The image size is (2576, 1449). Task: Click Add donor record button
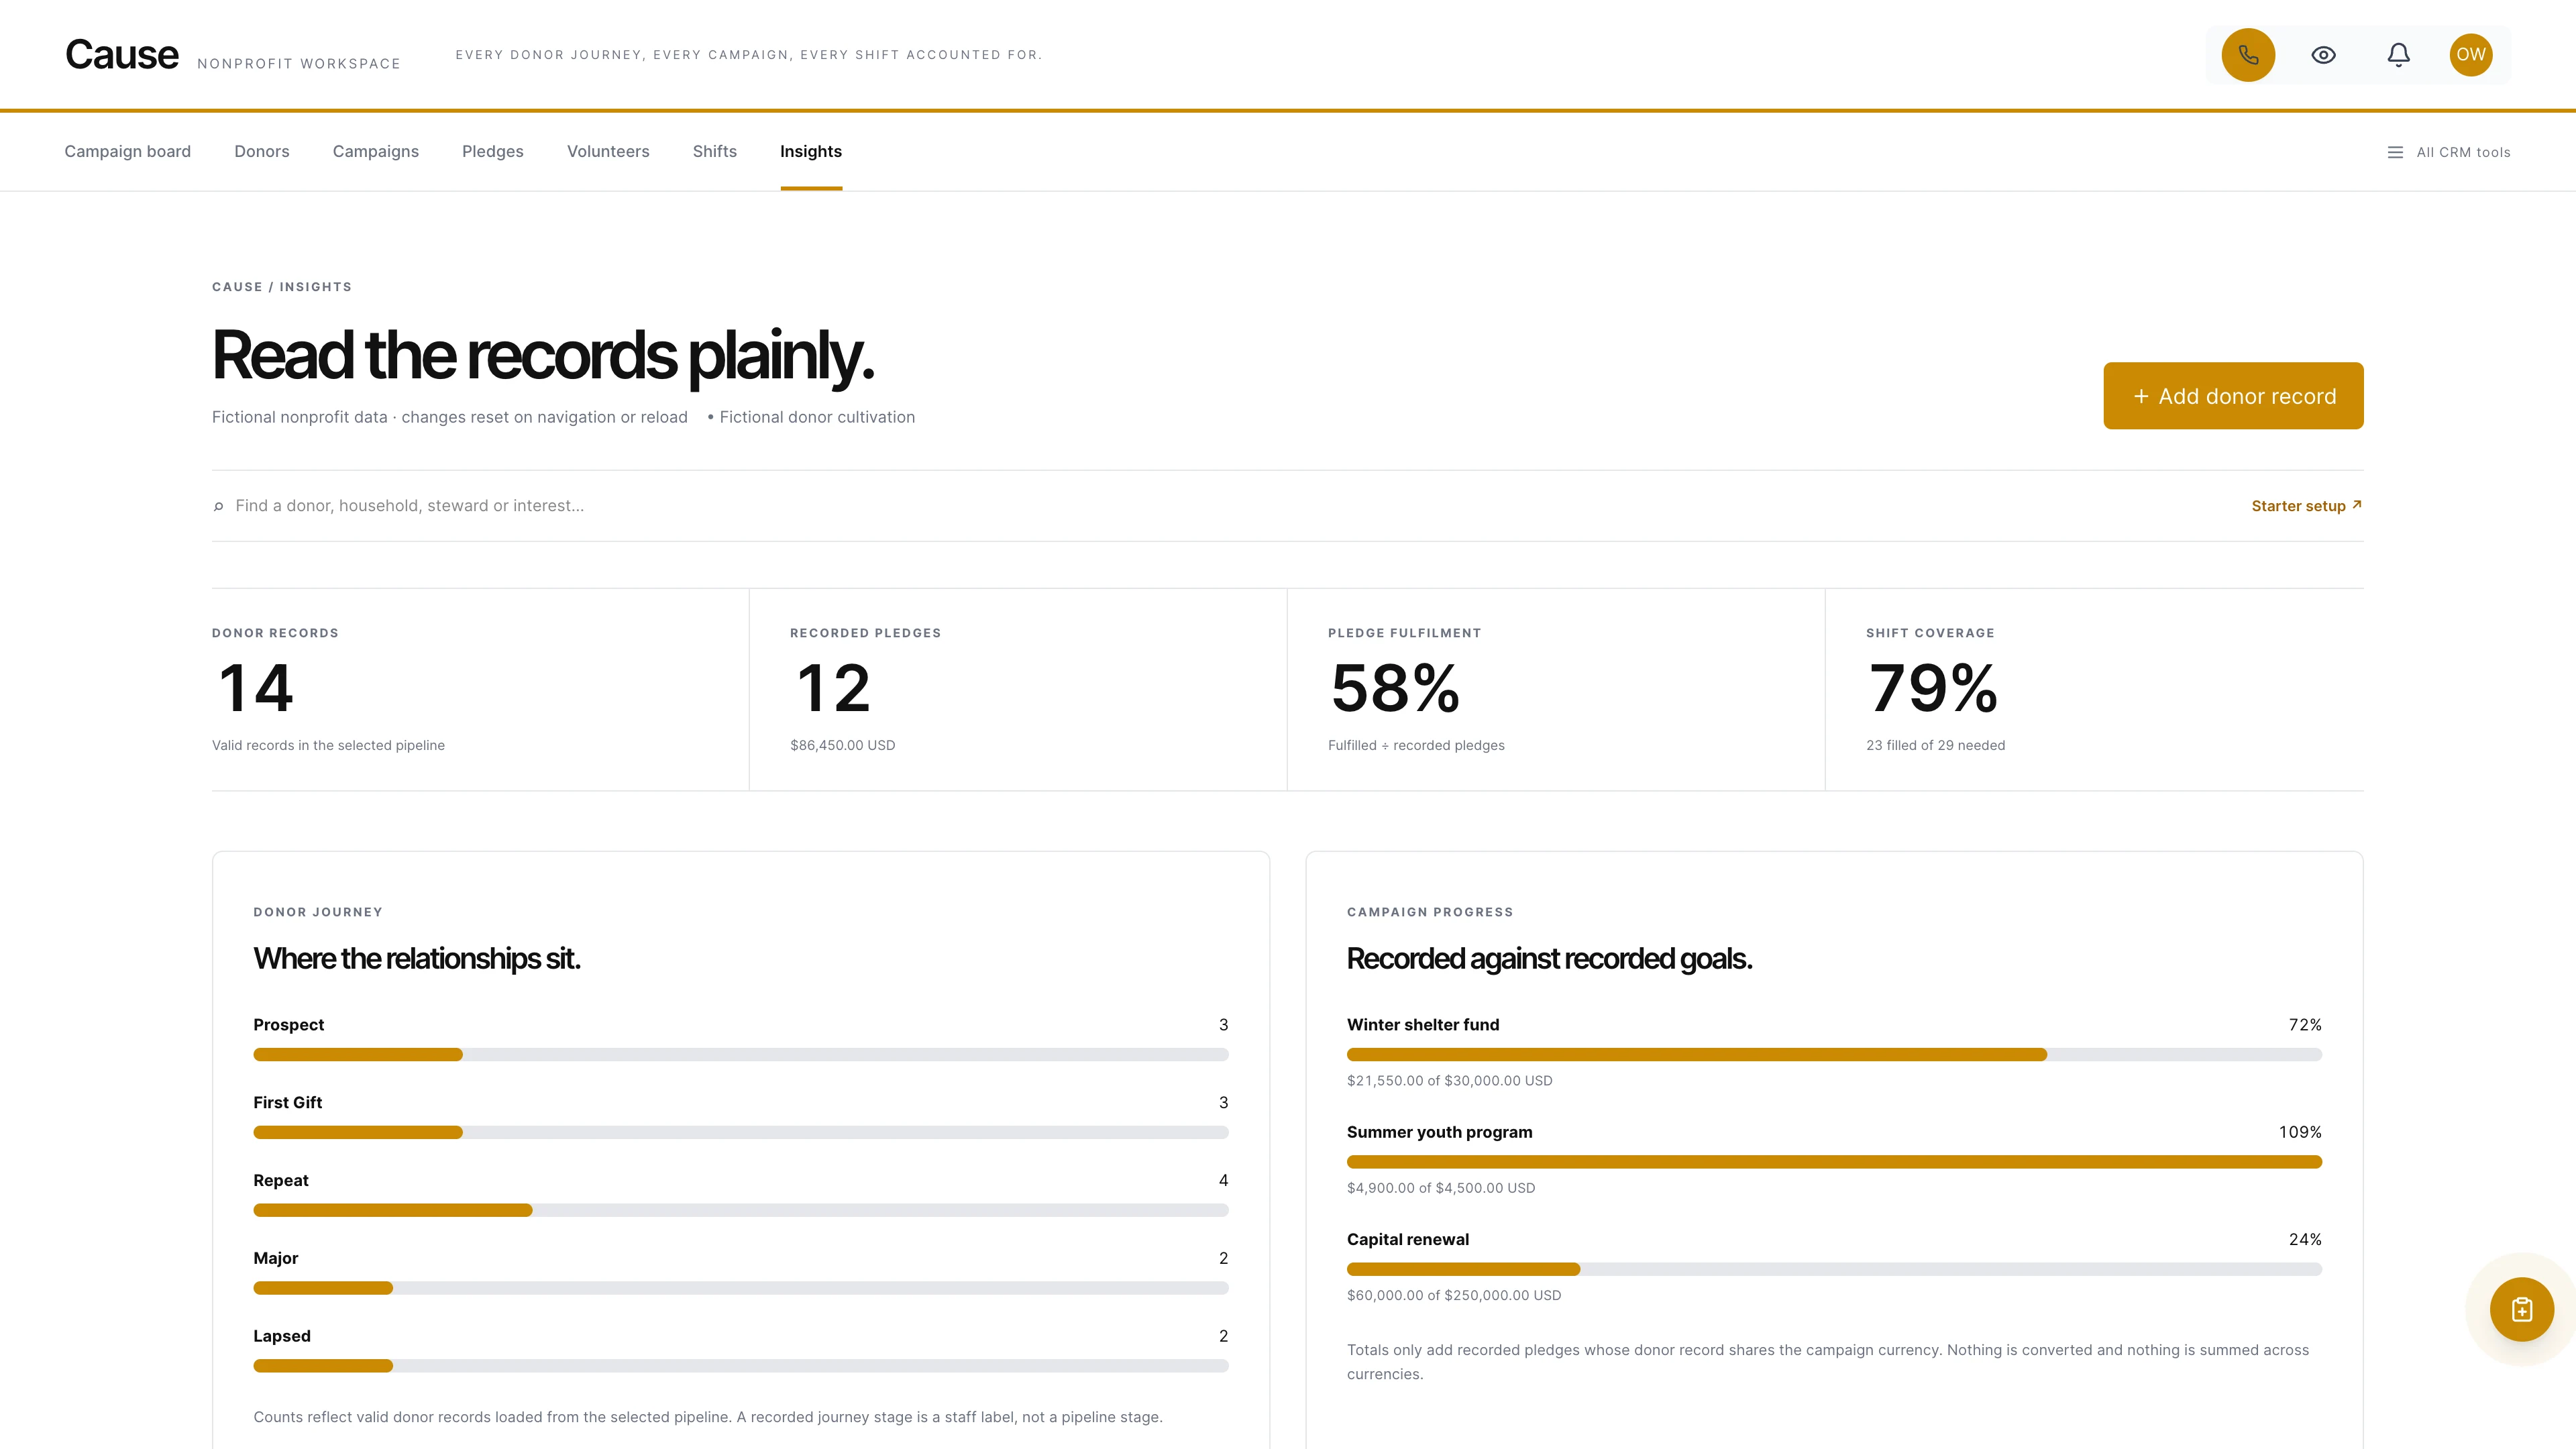2233,396
